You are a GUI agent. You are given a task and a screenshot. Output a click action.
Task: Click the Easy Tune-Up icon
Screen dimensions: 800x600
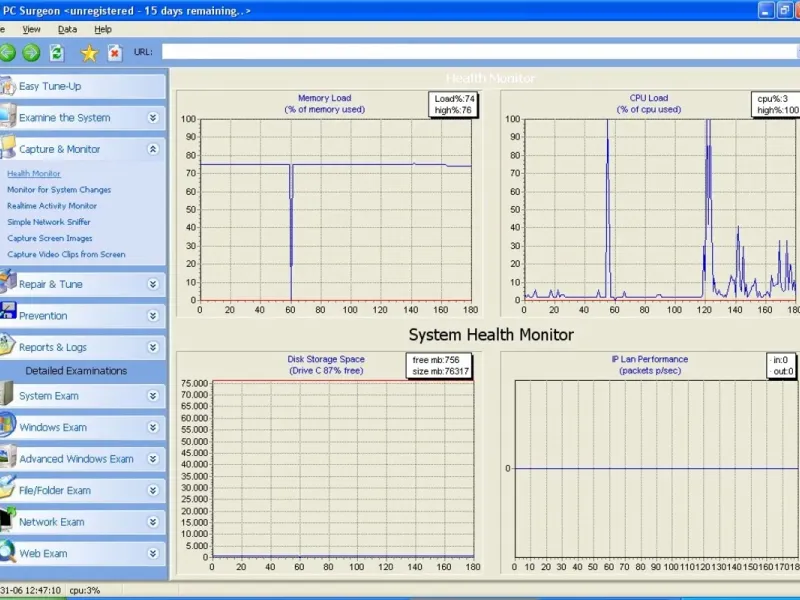pos(7,86)
